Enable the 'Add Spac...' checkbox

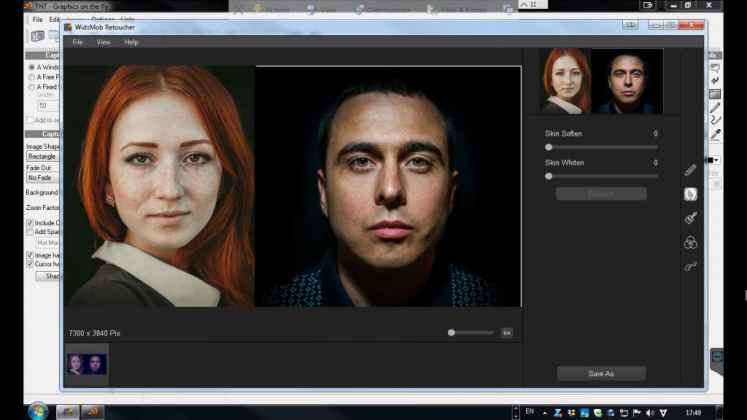tap(30, 232)
